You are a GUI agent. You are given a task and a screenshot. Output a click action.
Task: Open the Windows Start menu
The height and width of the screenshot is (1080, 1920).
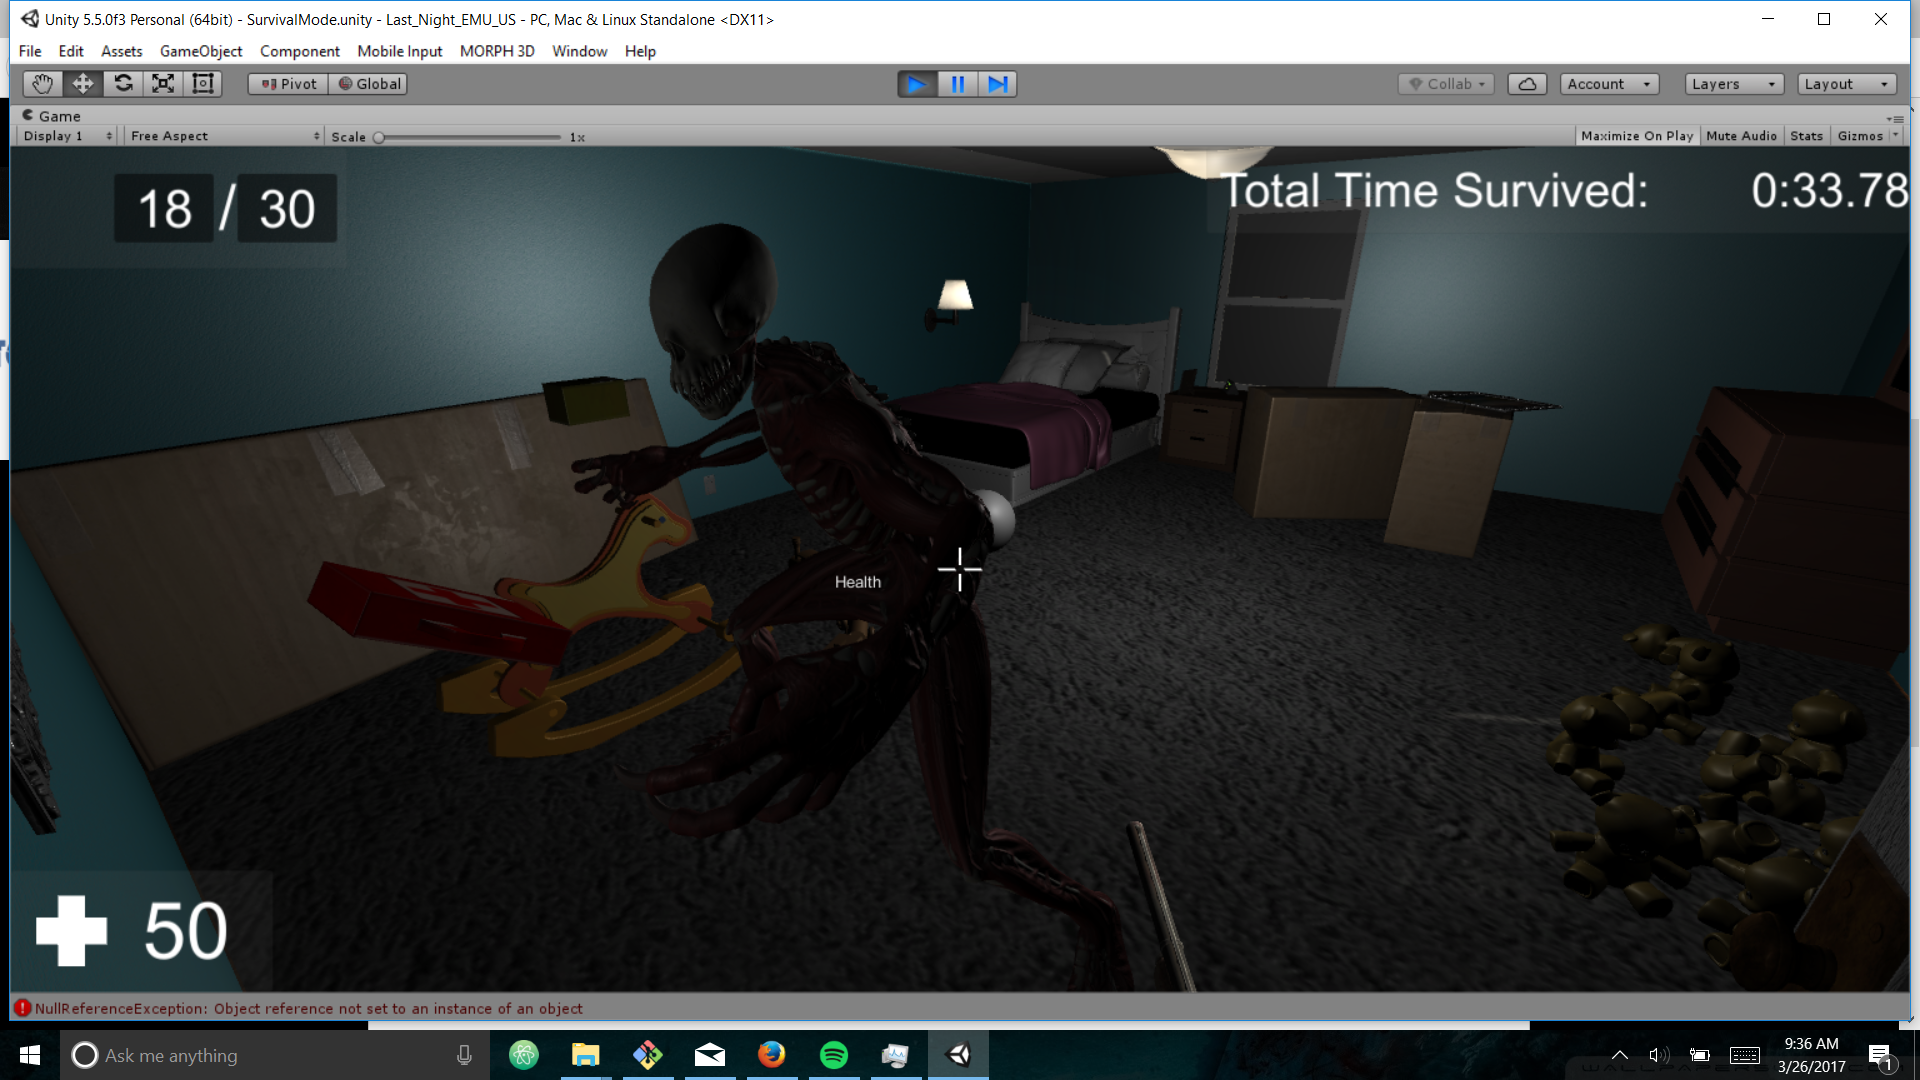point(30,1055)
